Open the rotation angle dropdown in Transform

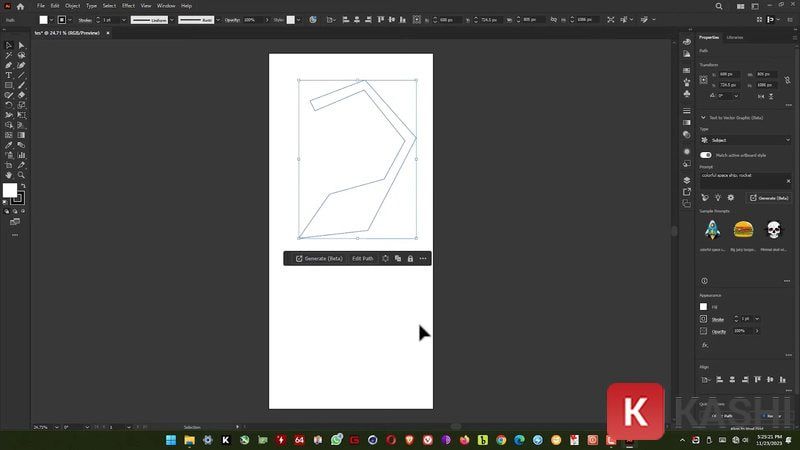pos(736,96)
